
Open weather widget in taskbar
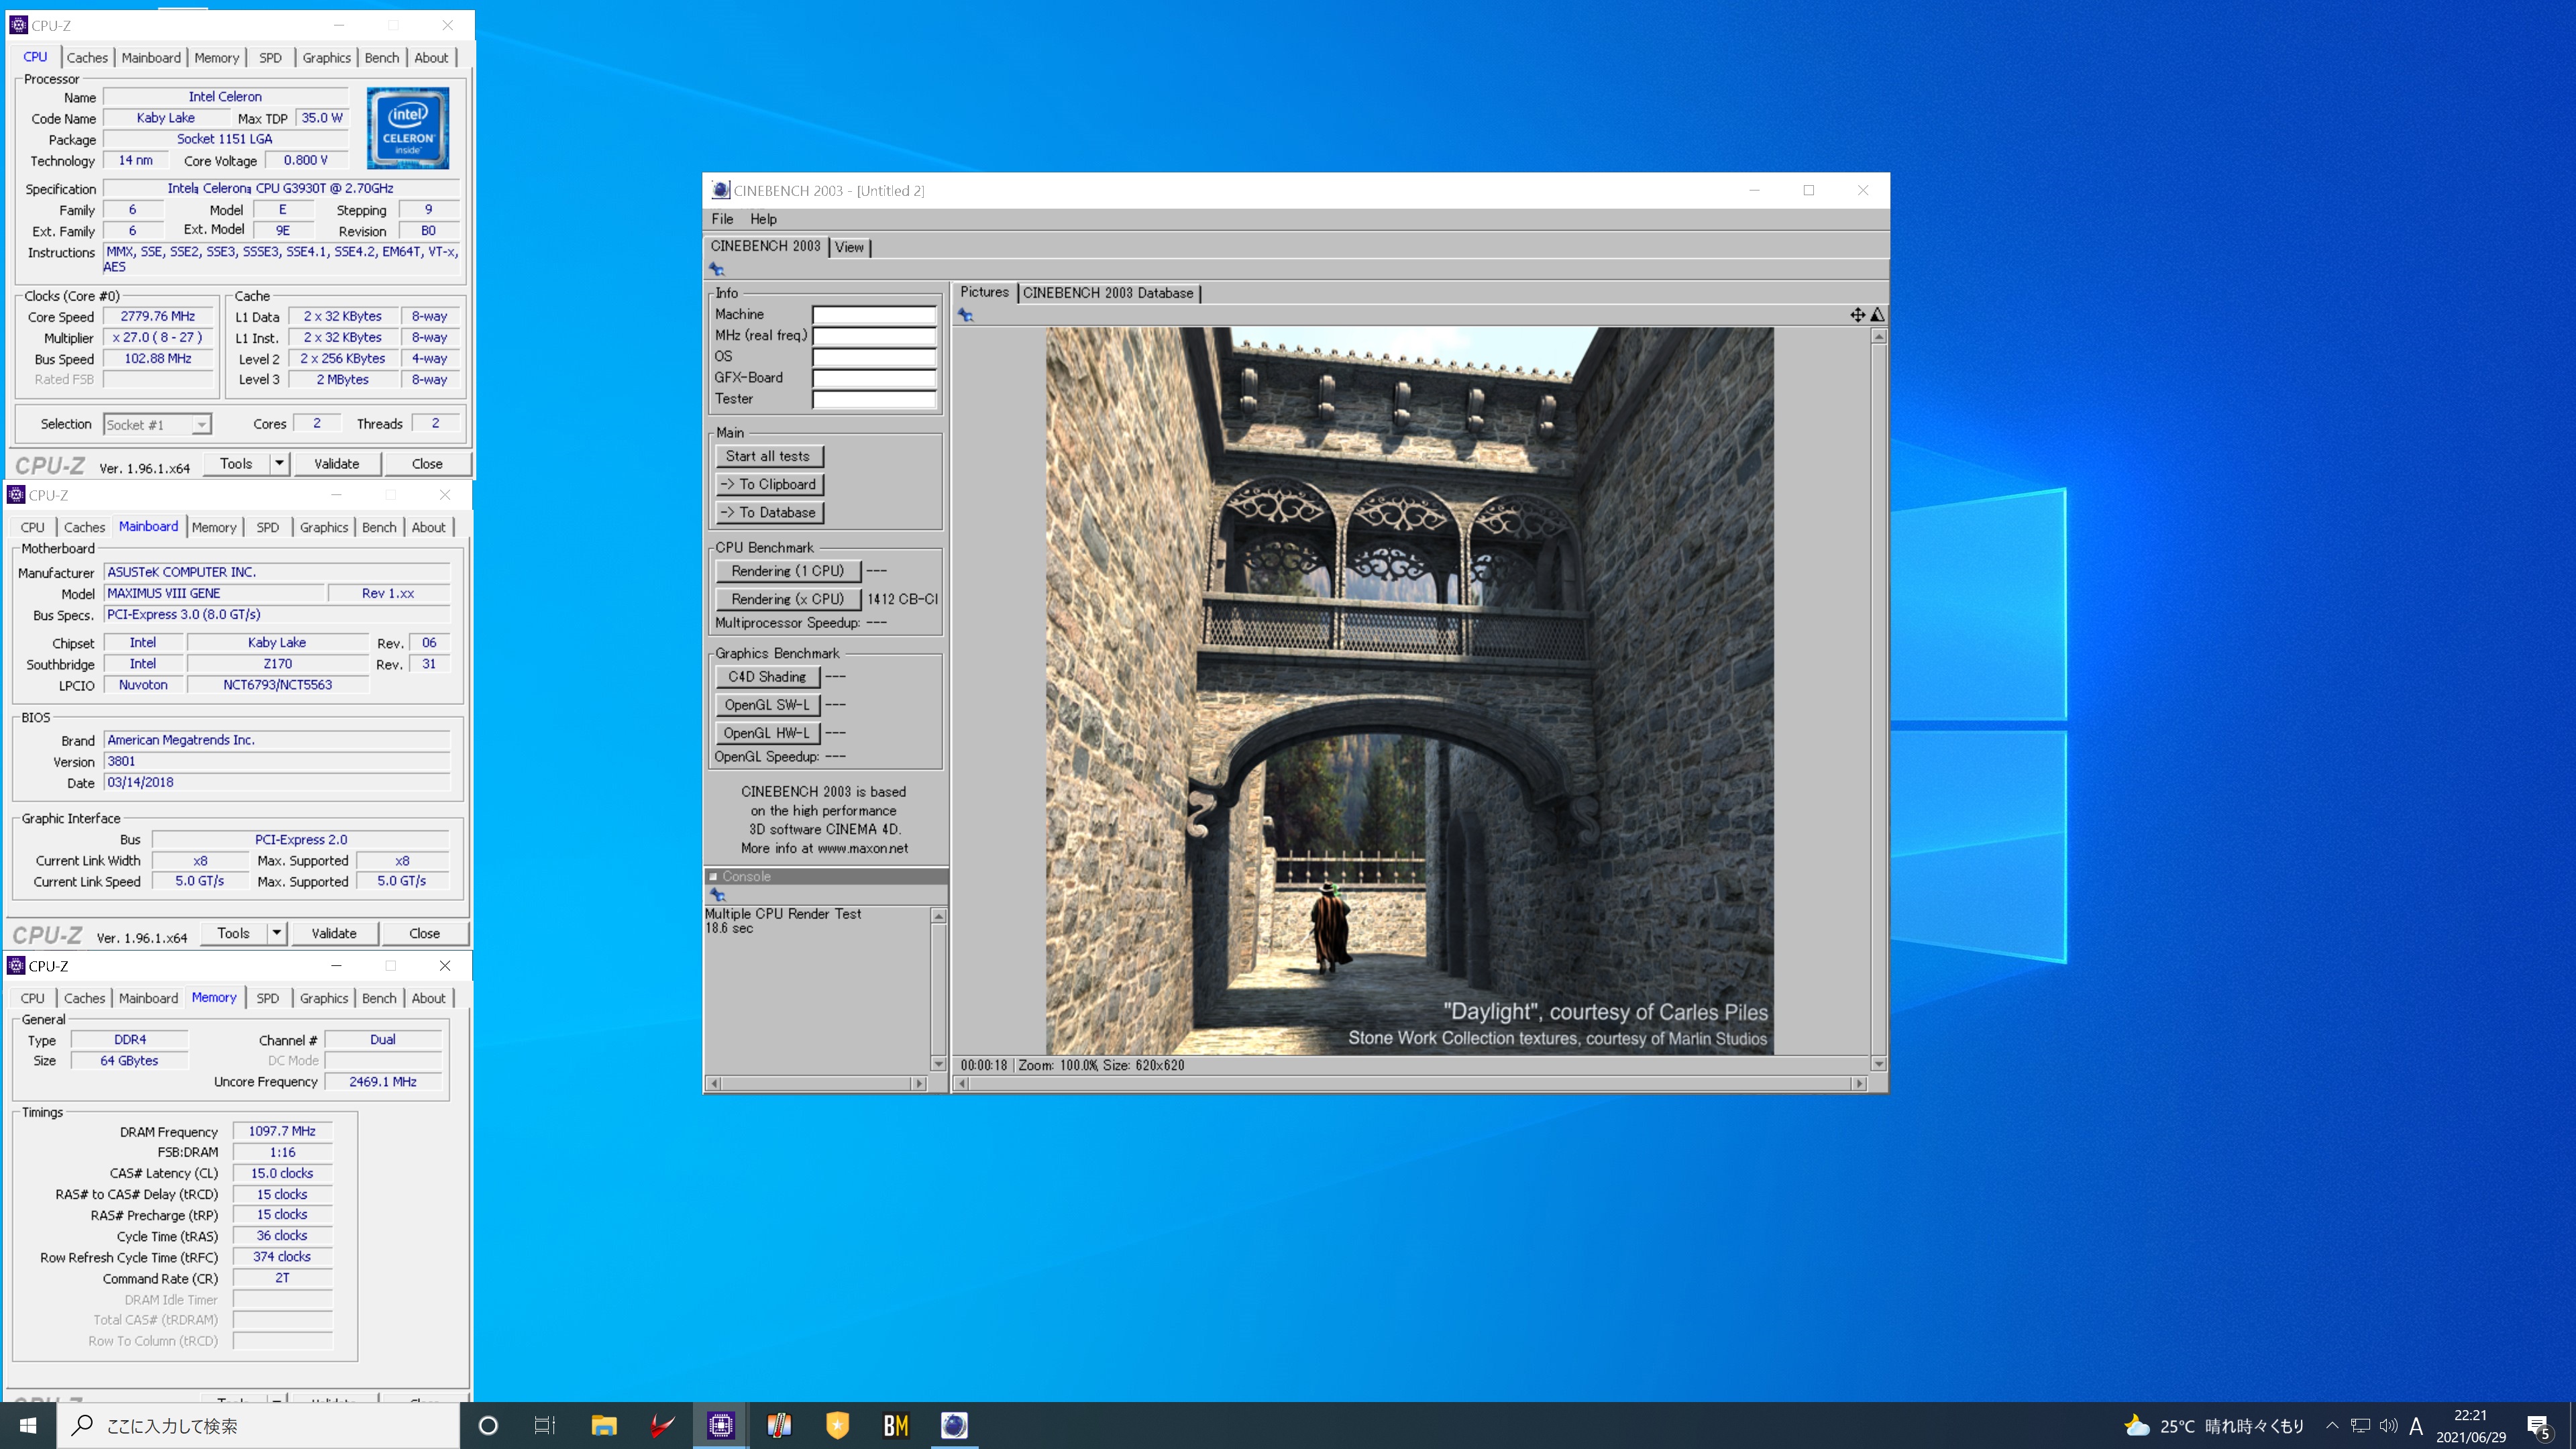pyautogui.click(x=2213, y=1426)
